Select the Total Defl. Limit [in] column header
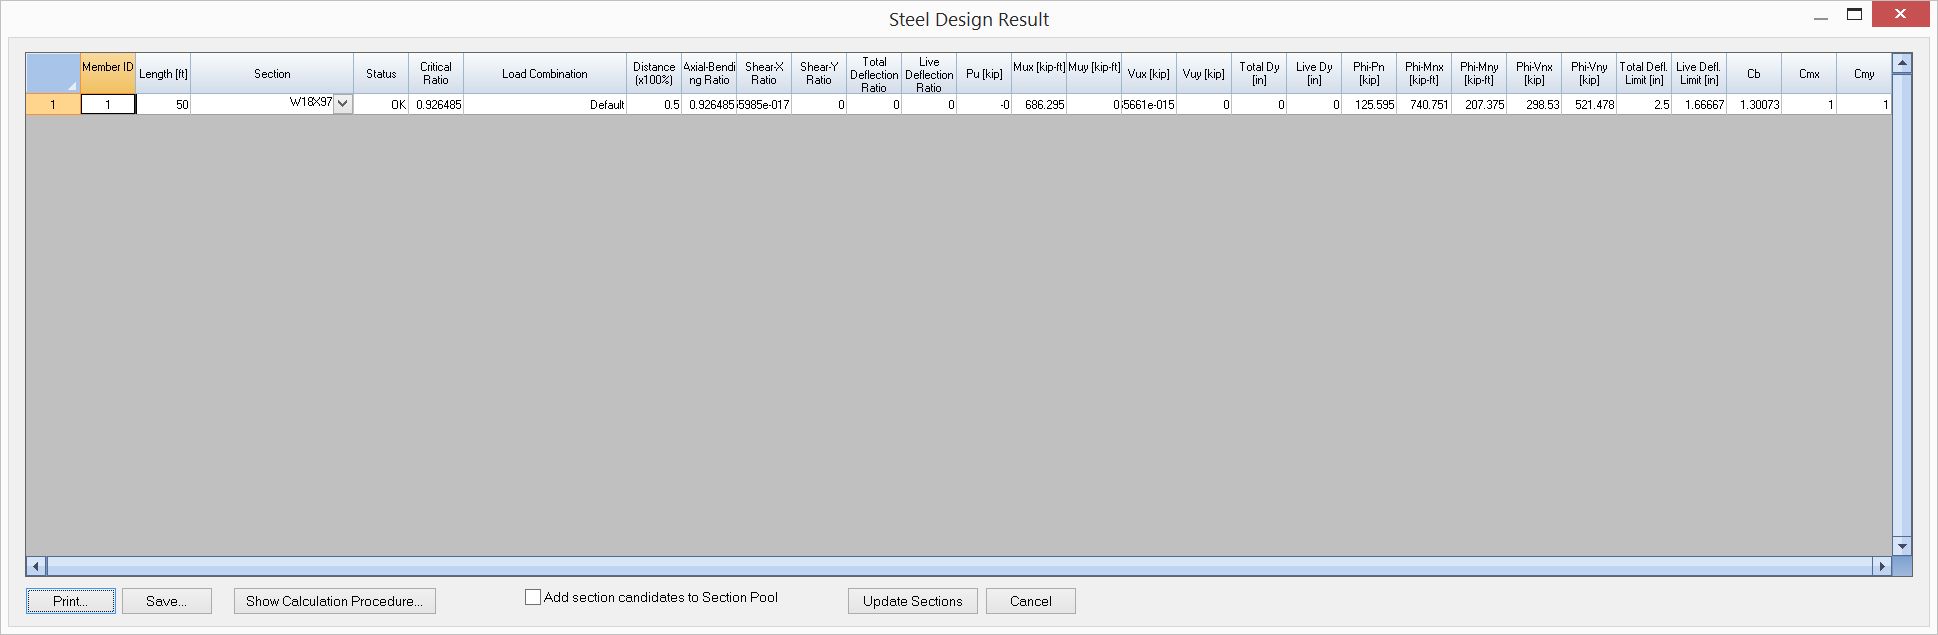Image resolution: width=1938 pixels, height=635 pixels. pyautogui.click(x=1644, y=74)
